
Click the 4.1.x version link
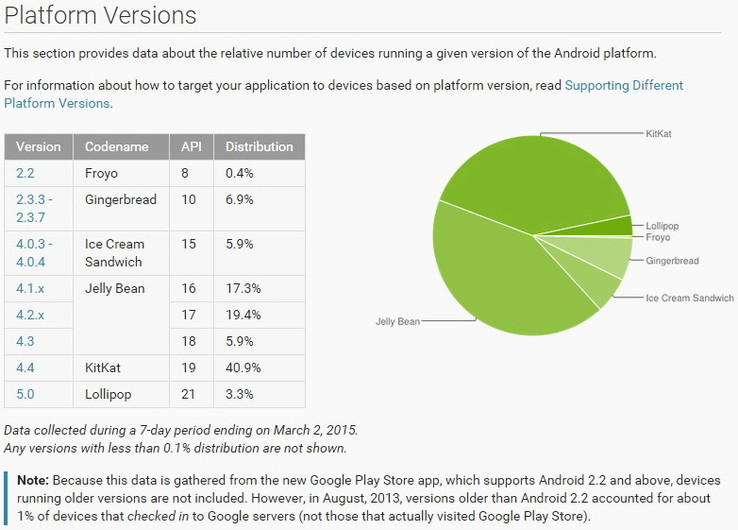coord(30,288)
